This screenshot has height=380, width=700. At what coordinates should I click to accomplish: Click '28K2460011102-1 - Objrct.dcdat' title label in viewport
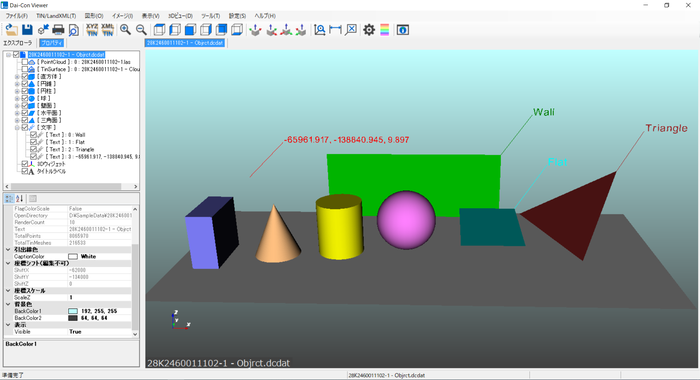pos(218,363)
